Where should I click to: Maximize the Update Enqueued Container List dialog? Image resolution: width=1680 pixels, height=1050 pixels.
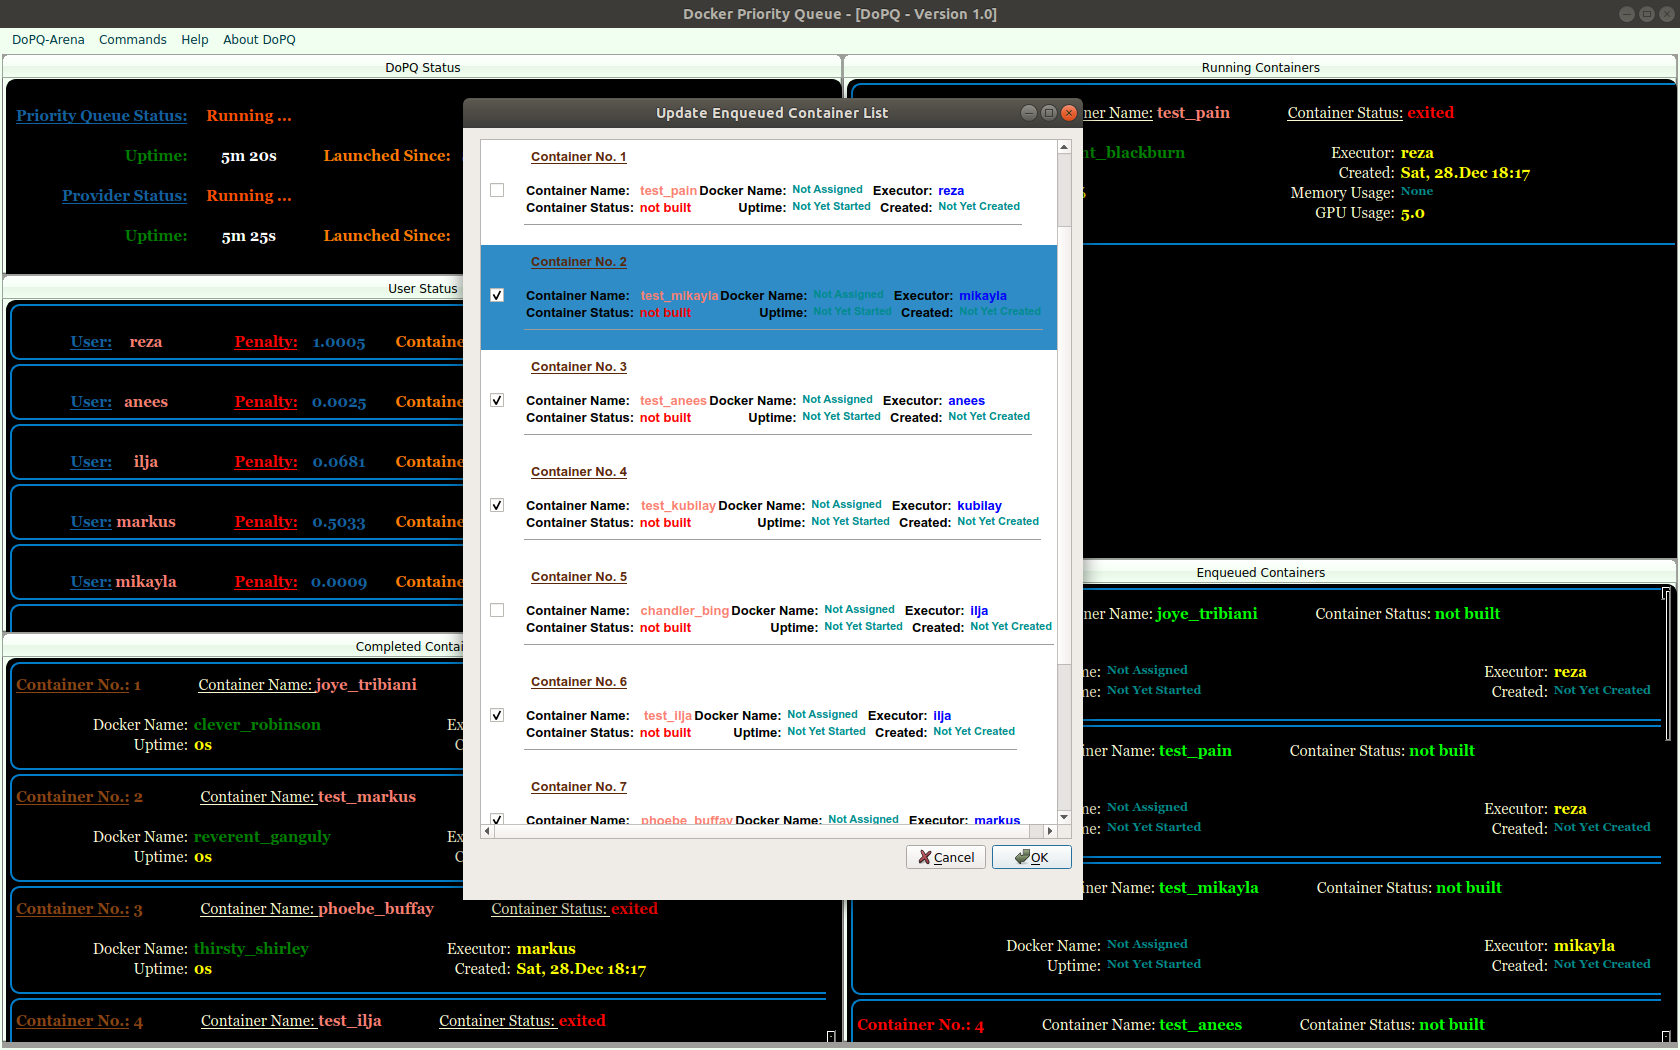pos(1049,113)
